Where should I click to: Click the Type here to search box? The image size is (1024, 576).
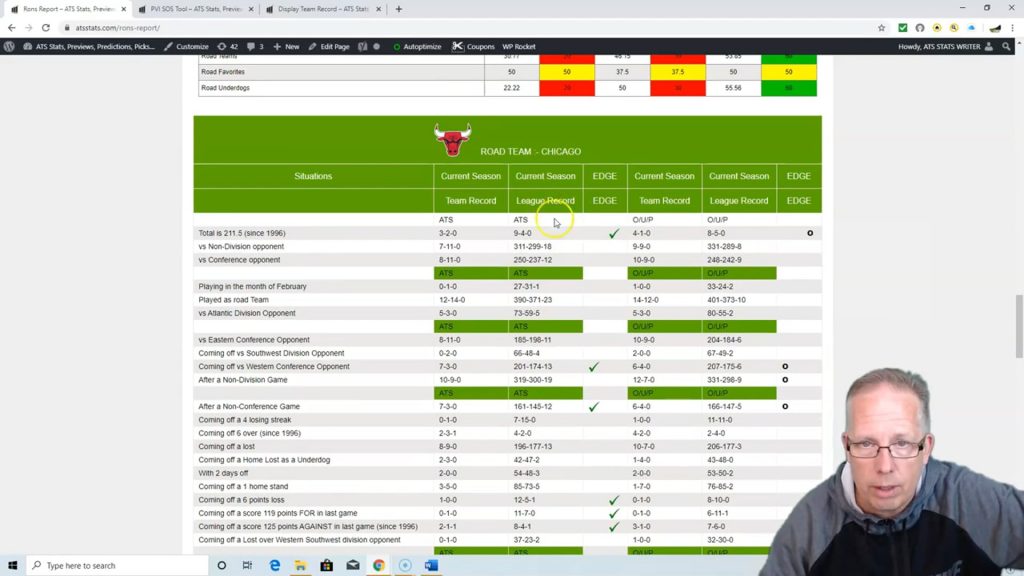(118, 565)
